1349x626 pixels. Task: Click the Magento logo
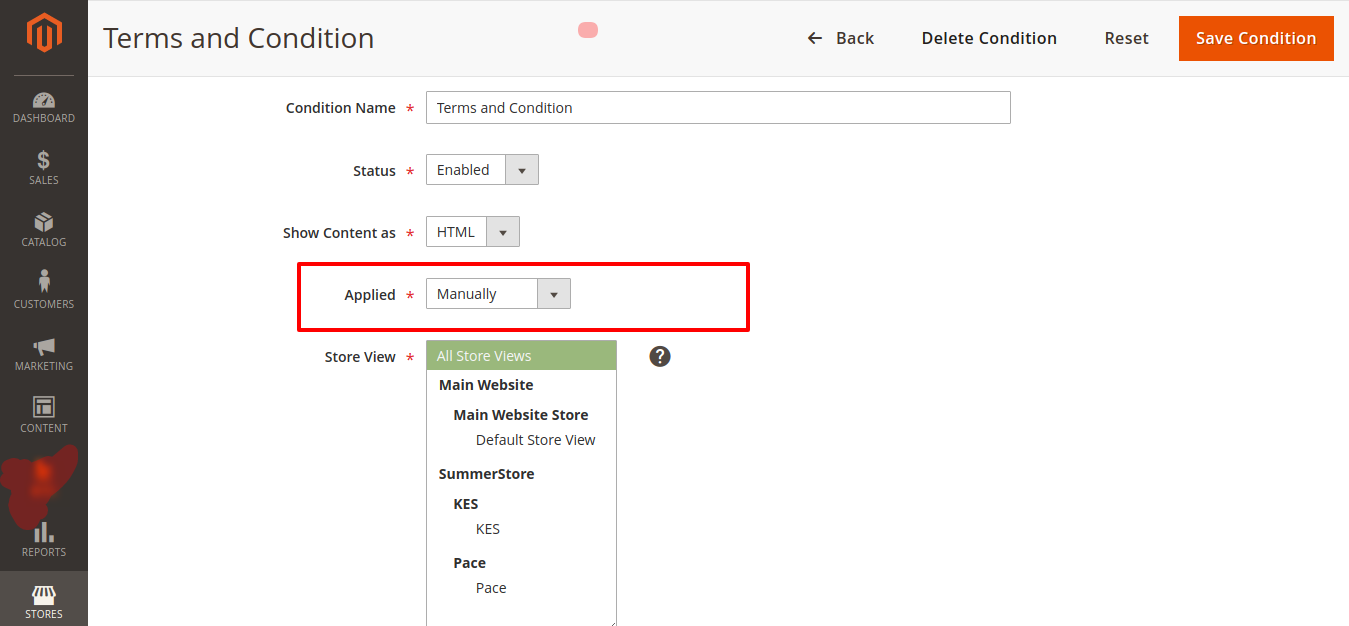(43, 33)
